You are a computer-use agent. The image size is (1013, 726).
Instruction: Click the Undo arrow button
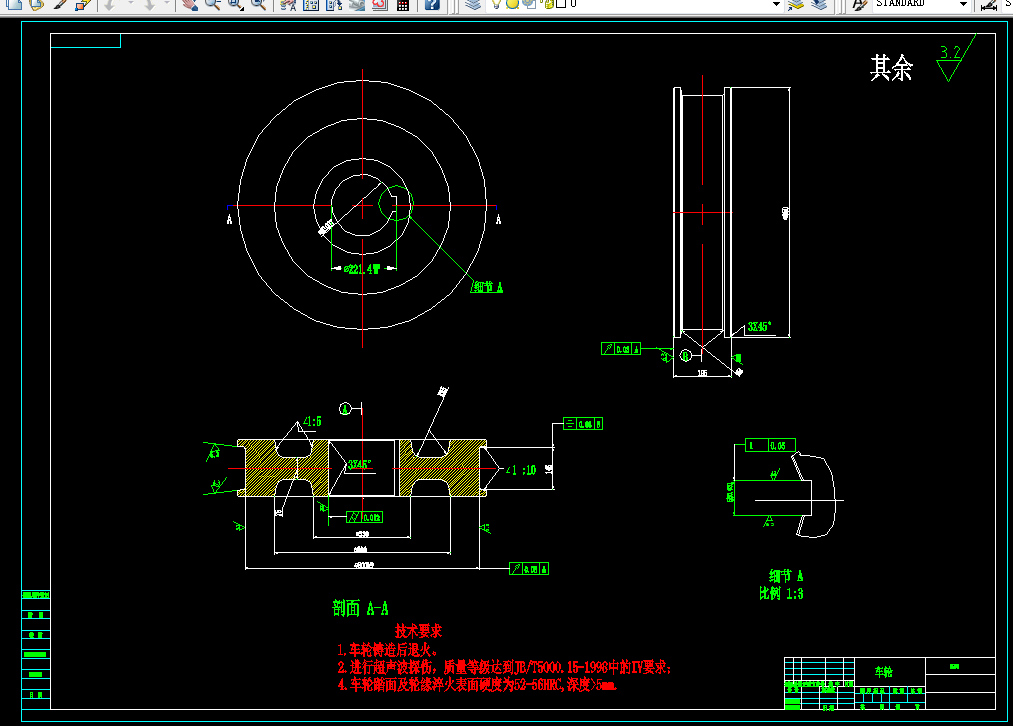pos(110,4)
